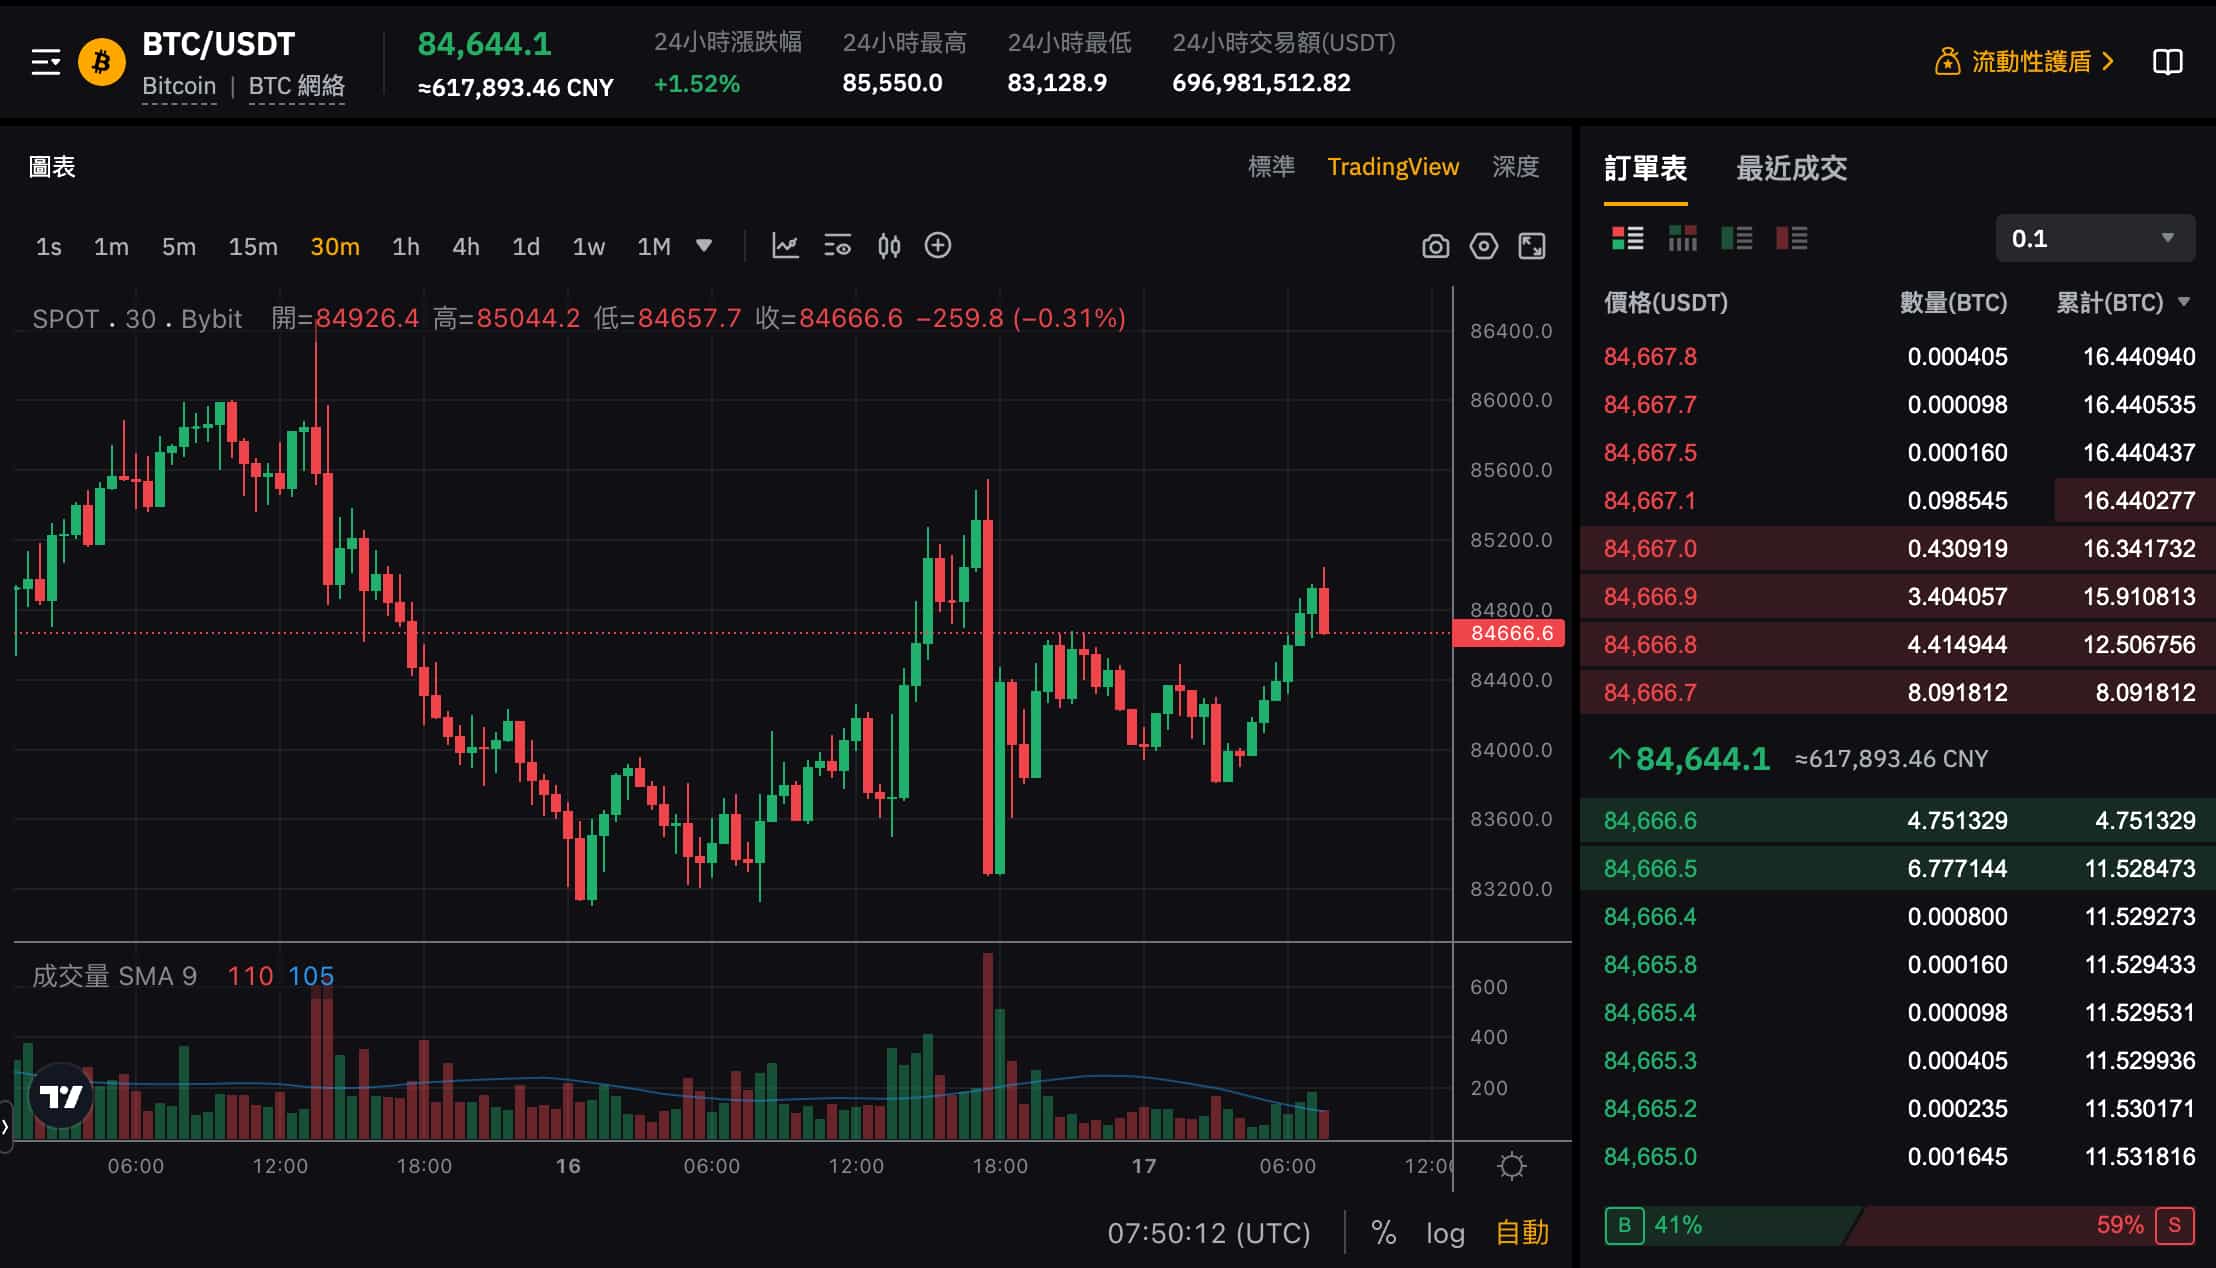The width and height of the screenshot is (2216, 1268).
Task: Click the TradingView logo badge
Action: click(x=60, y=1096)
